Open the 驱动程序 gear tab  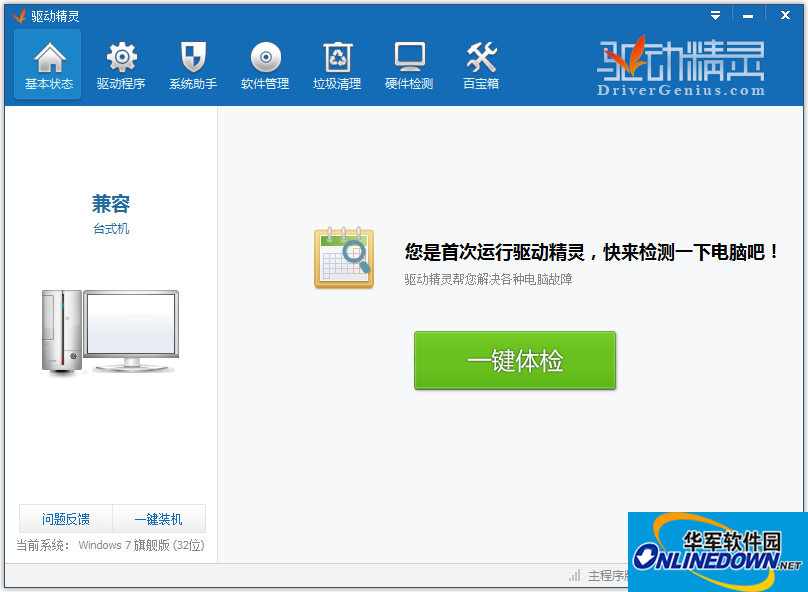tap(121, 64)
